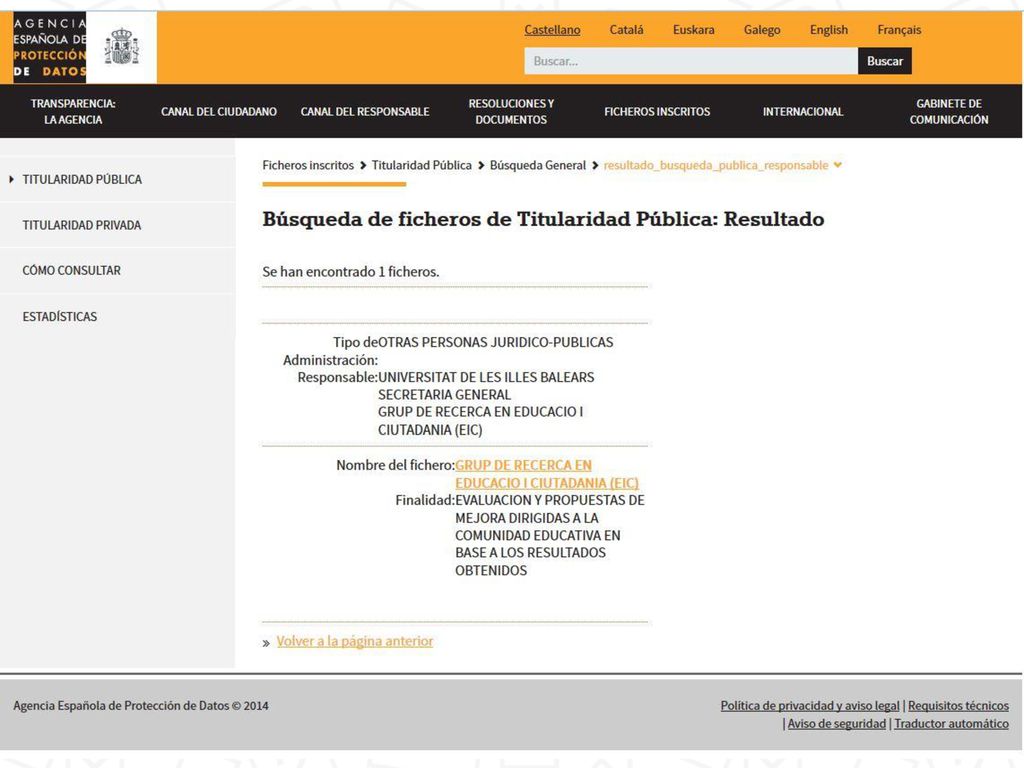Image resolution: width=1024 pixels, height=768 pixels.
Task: Click resultado_busqueda_publica_responsable breadcrumb
Action: (716, 165)
